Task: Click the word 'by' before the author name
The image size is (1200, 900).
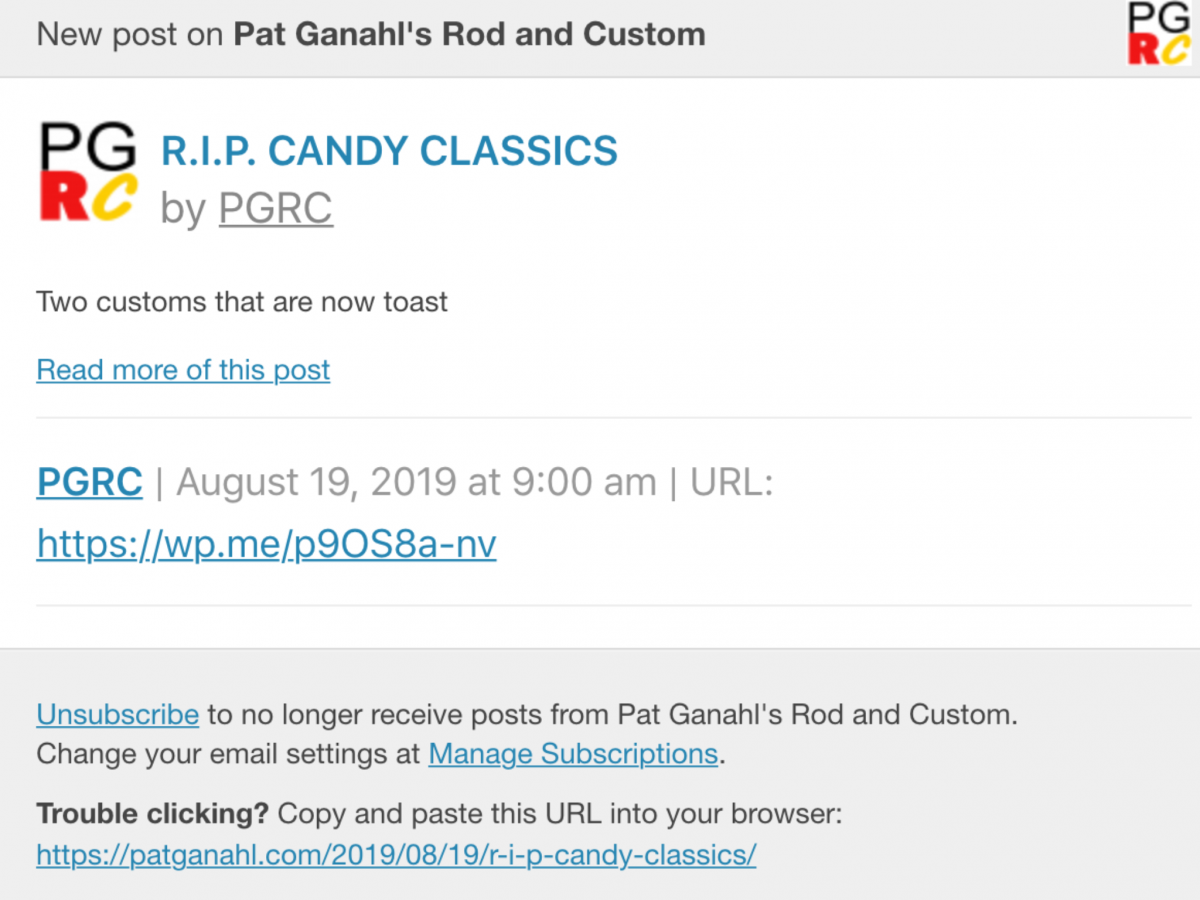Action: click(184, 210)
